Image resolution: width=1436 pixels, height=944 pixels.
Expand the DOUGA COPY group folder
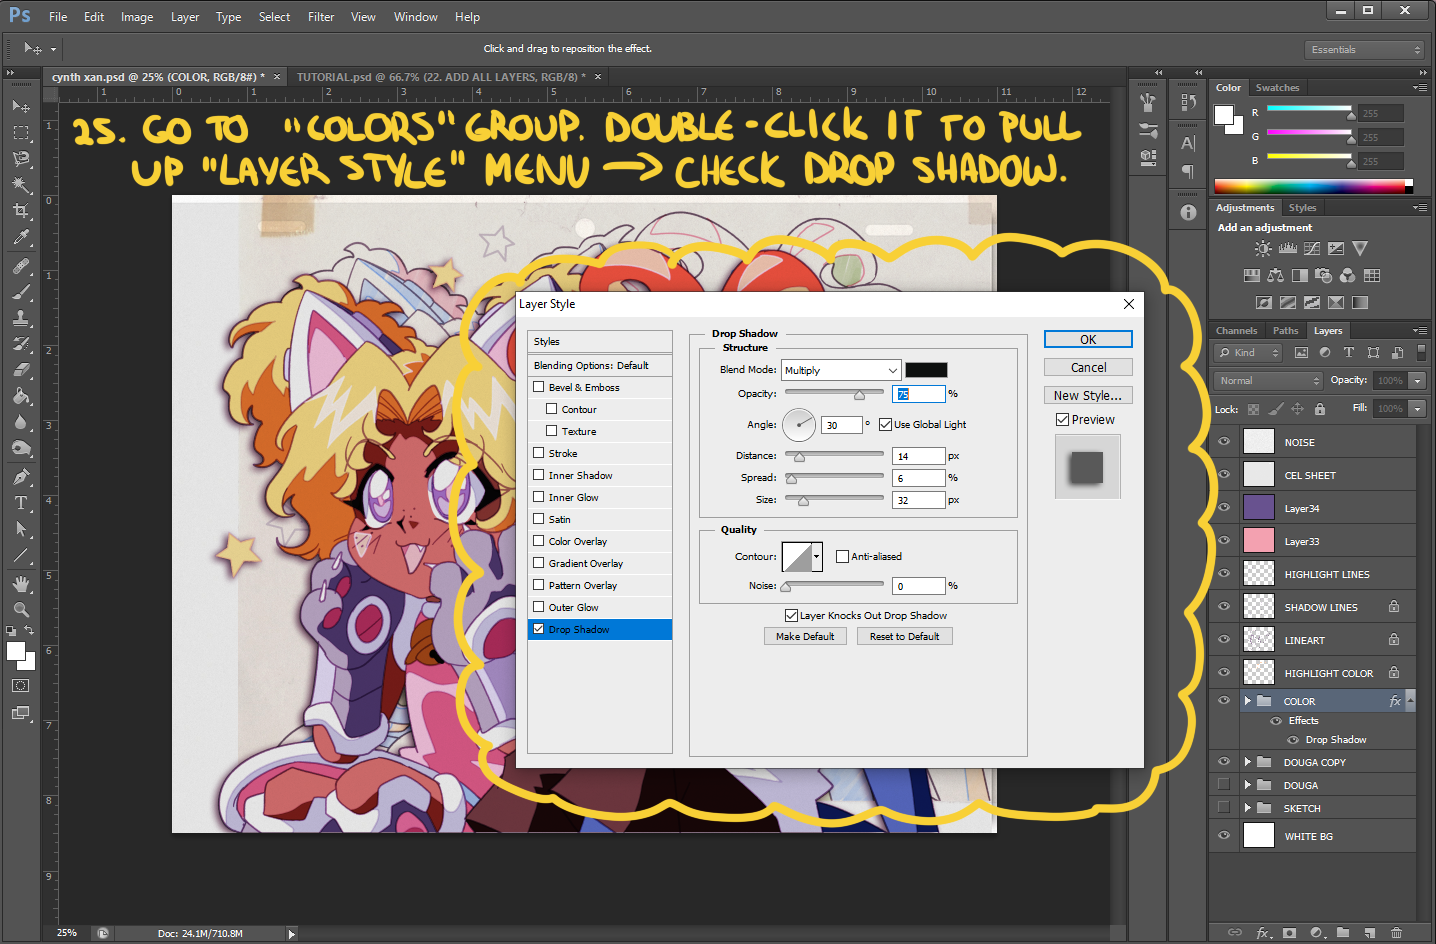tap(1248, 762)
